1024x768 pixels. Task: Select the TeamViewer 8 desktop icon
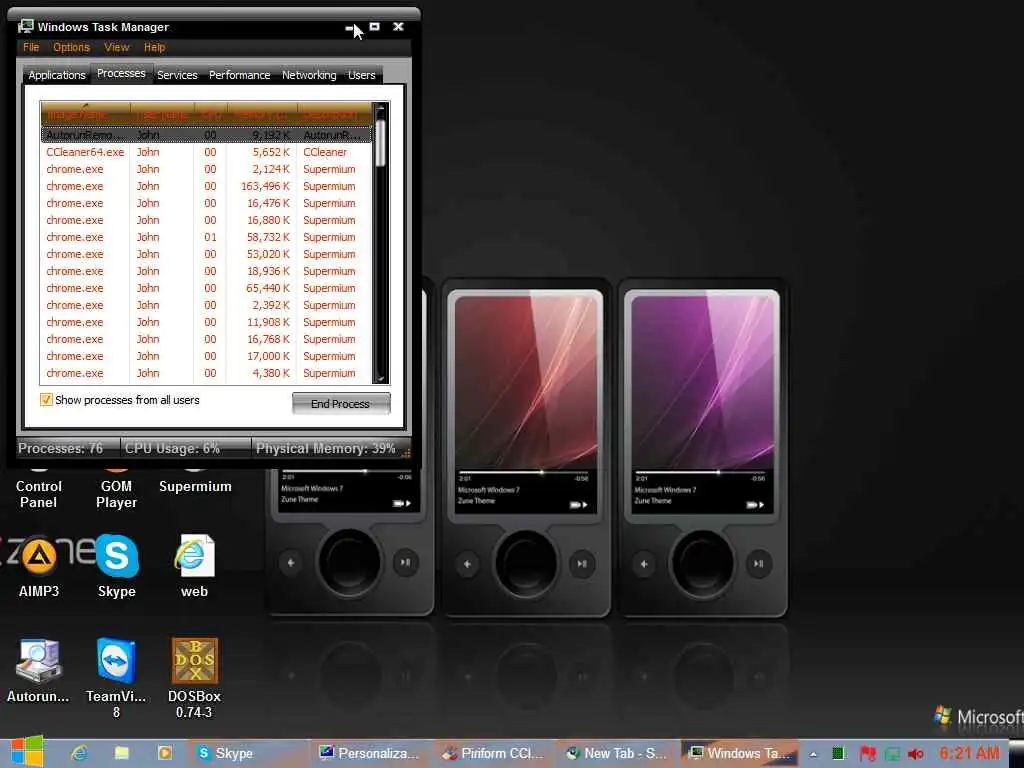click(116, 678)
